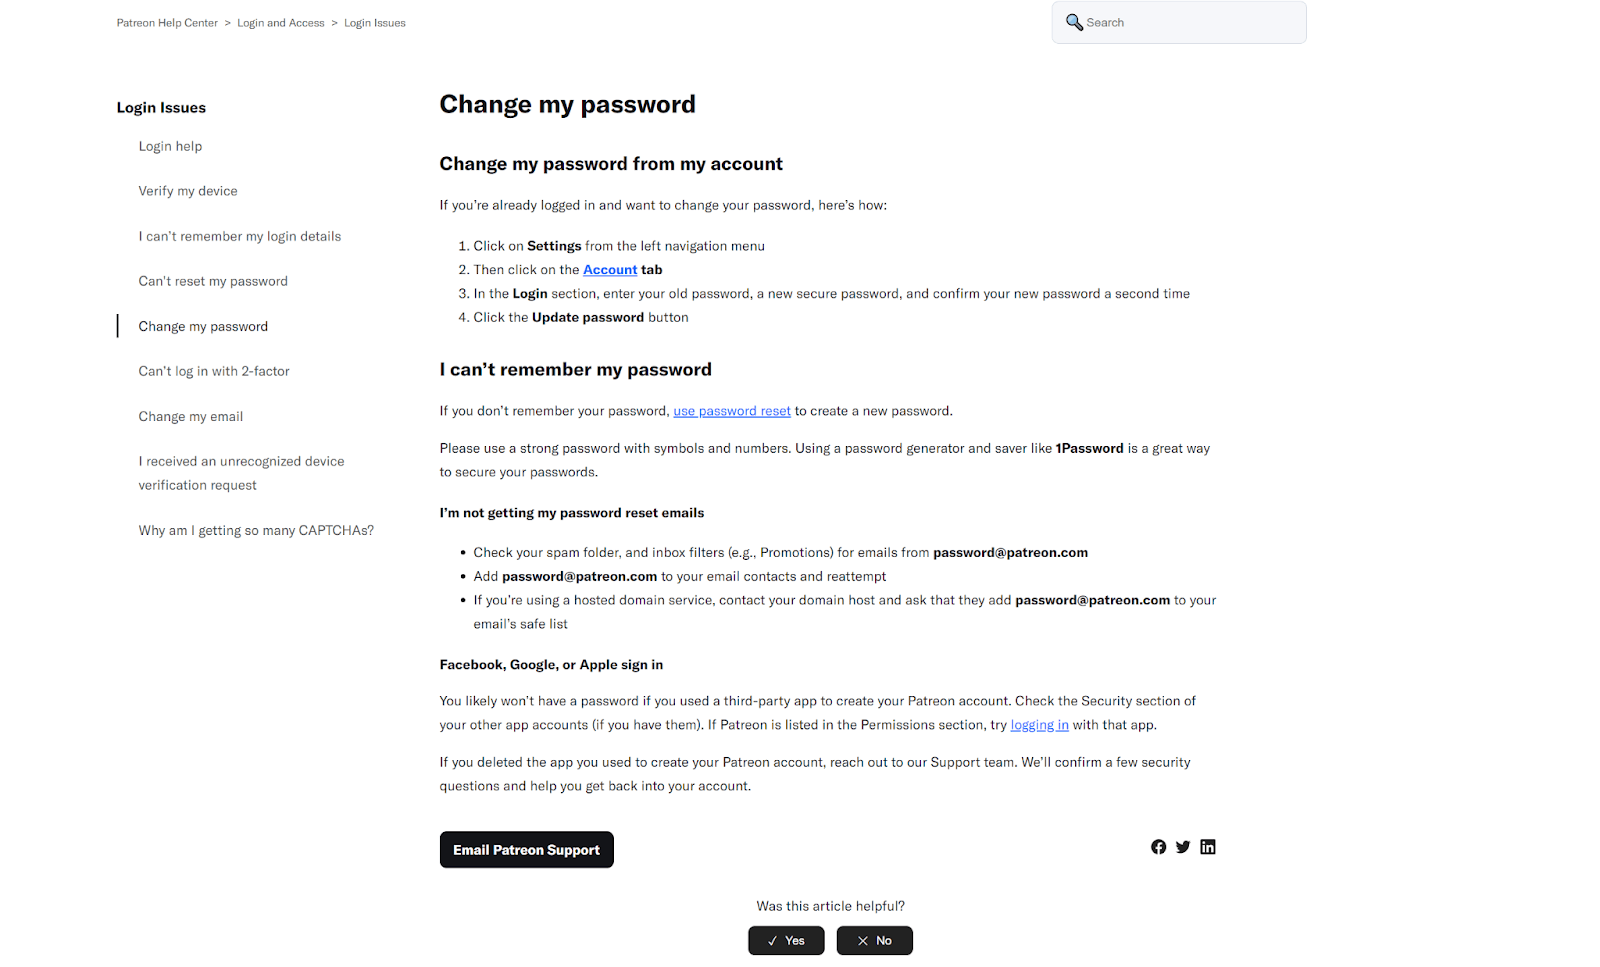1600x967 pixels.
Task: Mark article helpful with Yes button
Action: [x=786, y=940]
